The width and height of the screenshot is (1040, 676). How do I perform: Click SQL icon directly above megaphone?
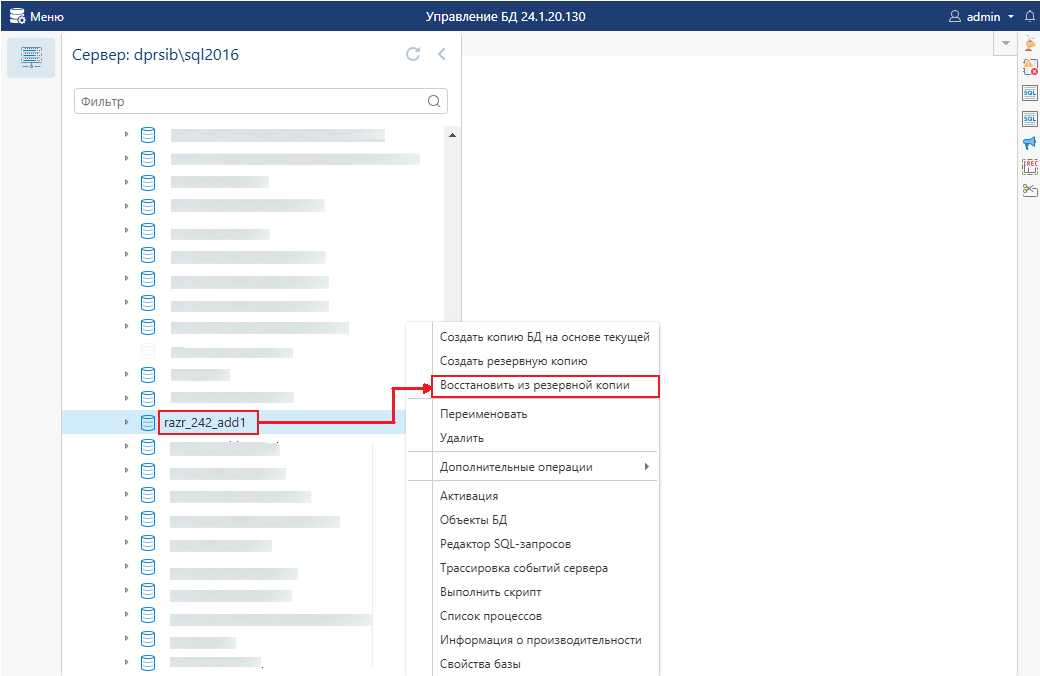(1030, 119)
